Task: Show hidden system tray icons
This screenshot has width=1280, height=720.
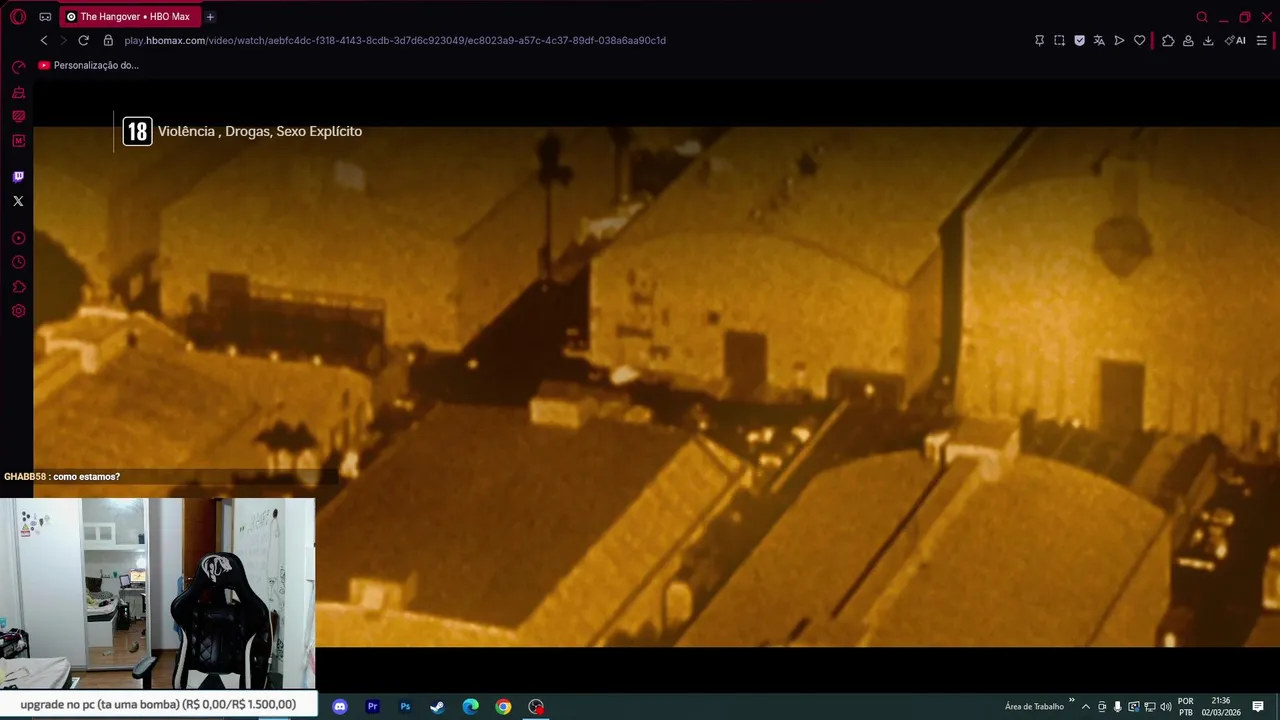Action: (1086, 707)
